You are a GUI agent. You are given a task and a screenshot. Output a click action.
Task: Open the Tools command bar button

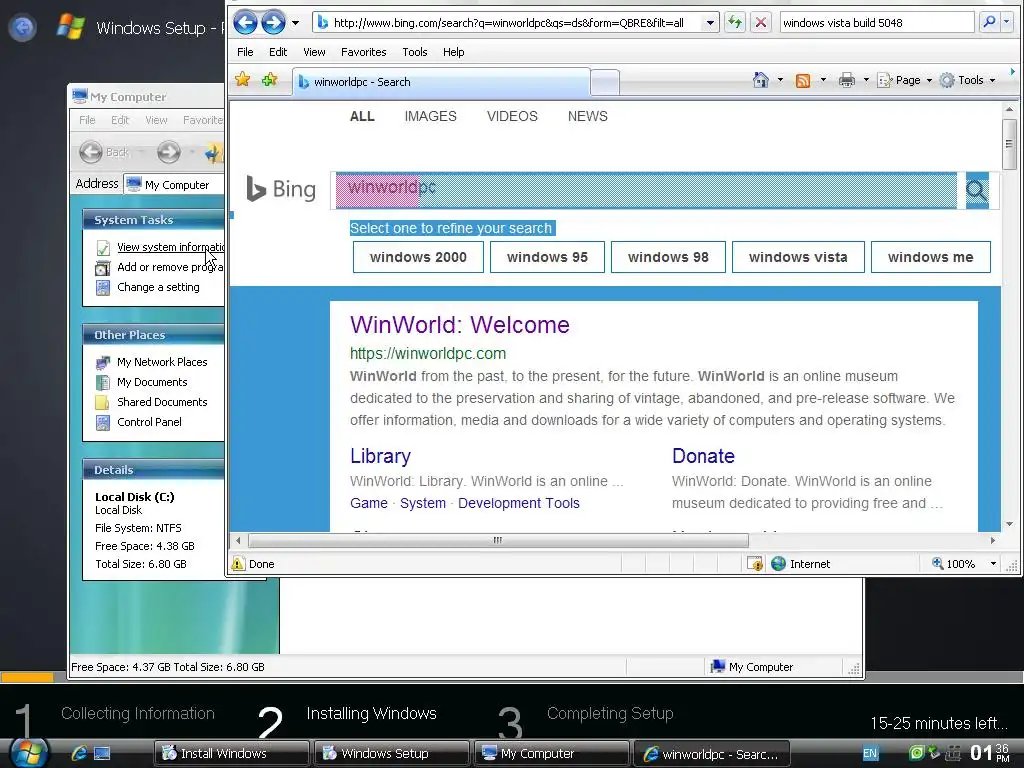[967, 80]
